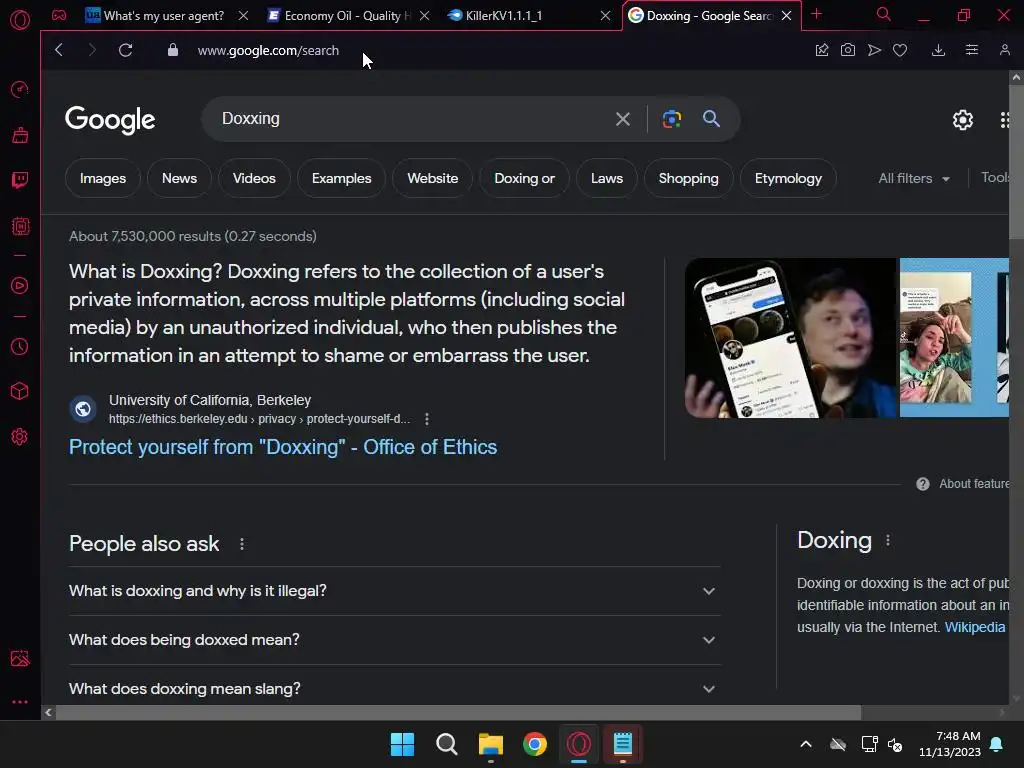The height and width of the screenshot is (768, 1024).
Task: Open GX Corner gamepad icon
Action: pos(59,15)
